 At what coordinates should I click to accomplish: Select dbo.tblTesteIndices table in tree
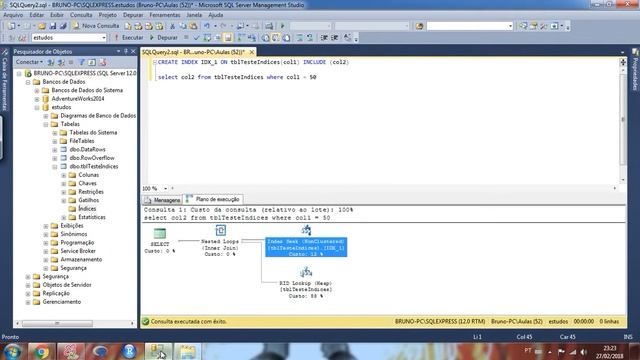(93, 167)
